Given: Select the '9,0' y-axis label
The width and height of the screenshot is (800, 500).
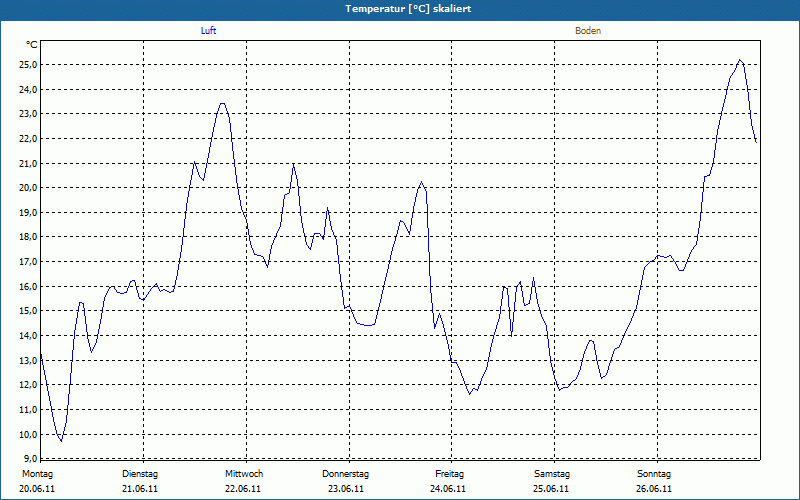Looking at the screenshot, I should pyautogui.click(x=30, y=458).
